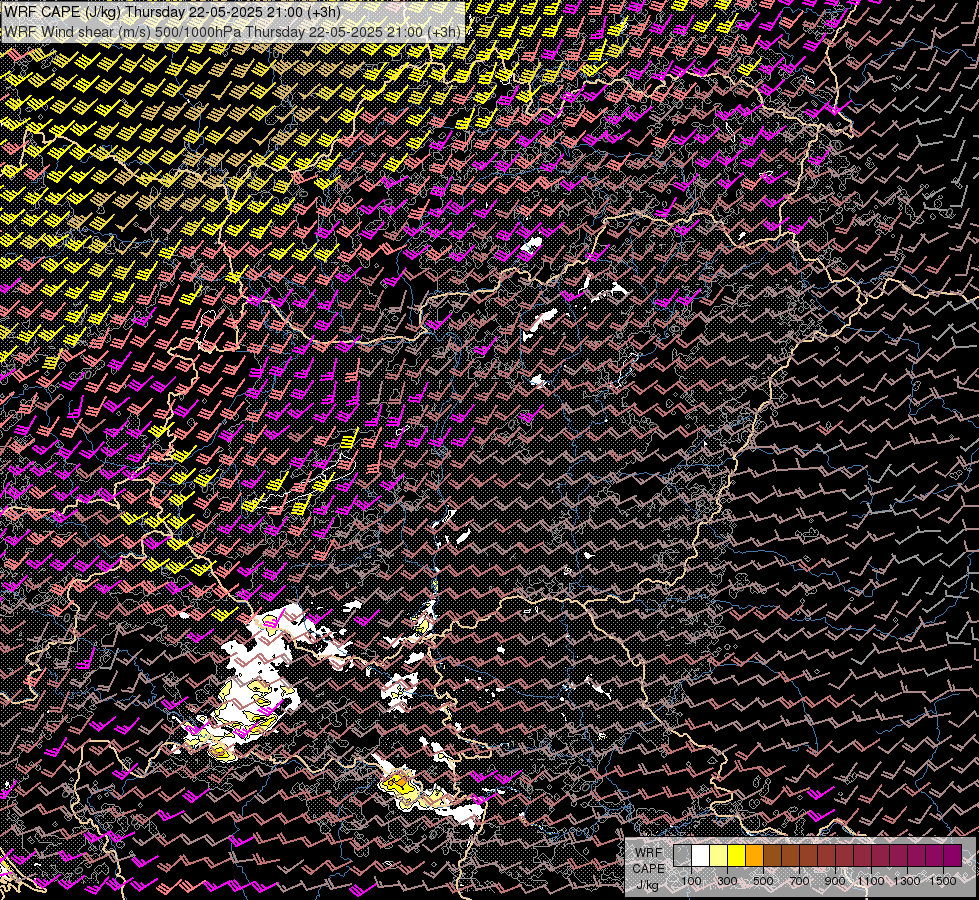Click the last purple legend swatch above 1500
Image resolution: width=979 pixels, height=900 pixels.
[x=953, y=856]
